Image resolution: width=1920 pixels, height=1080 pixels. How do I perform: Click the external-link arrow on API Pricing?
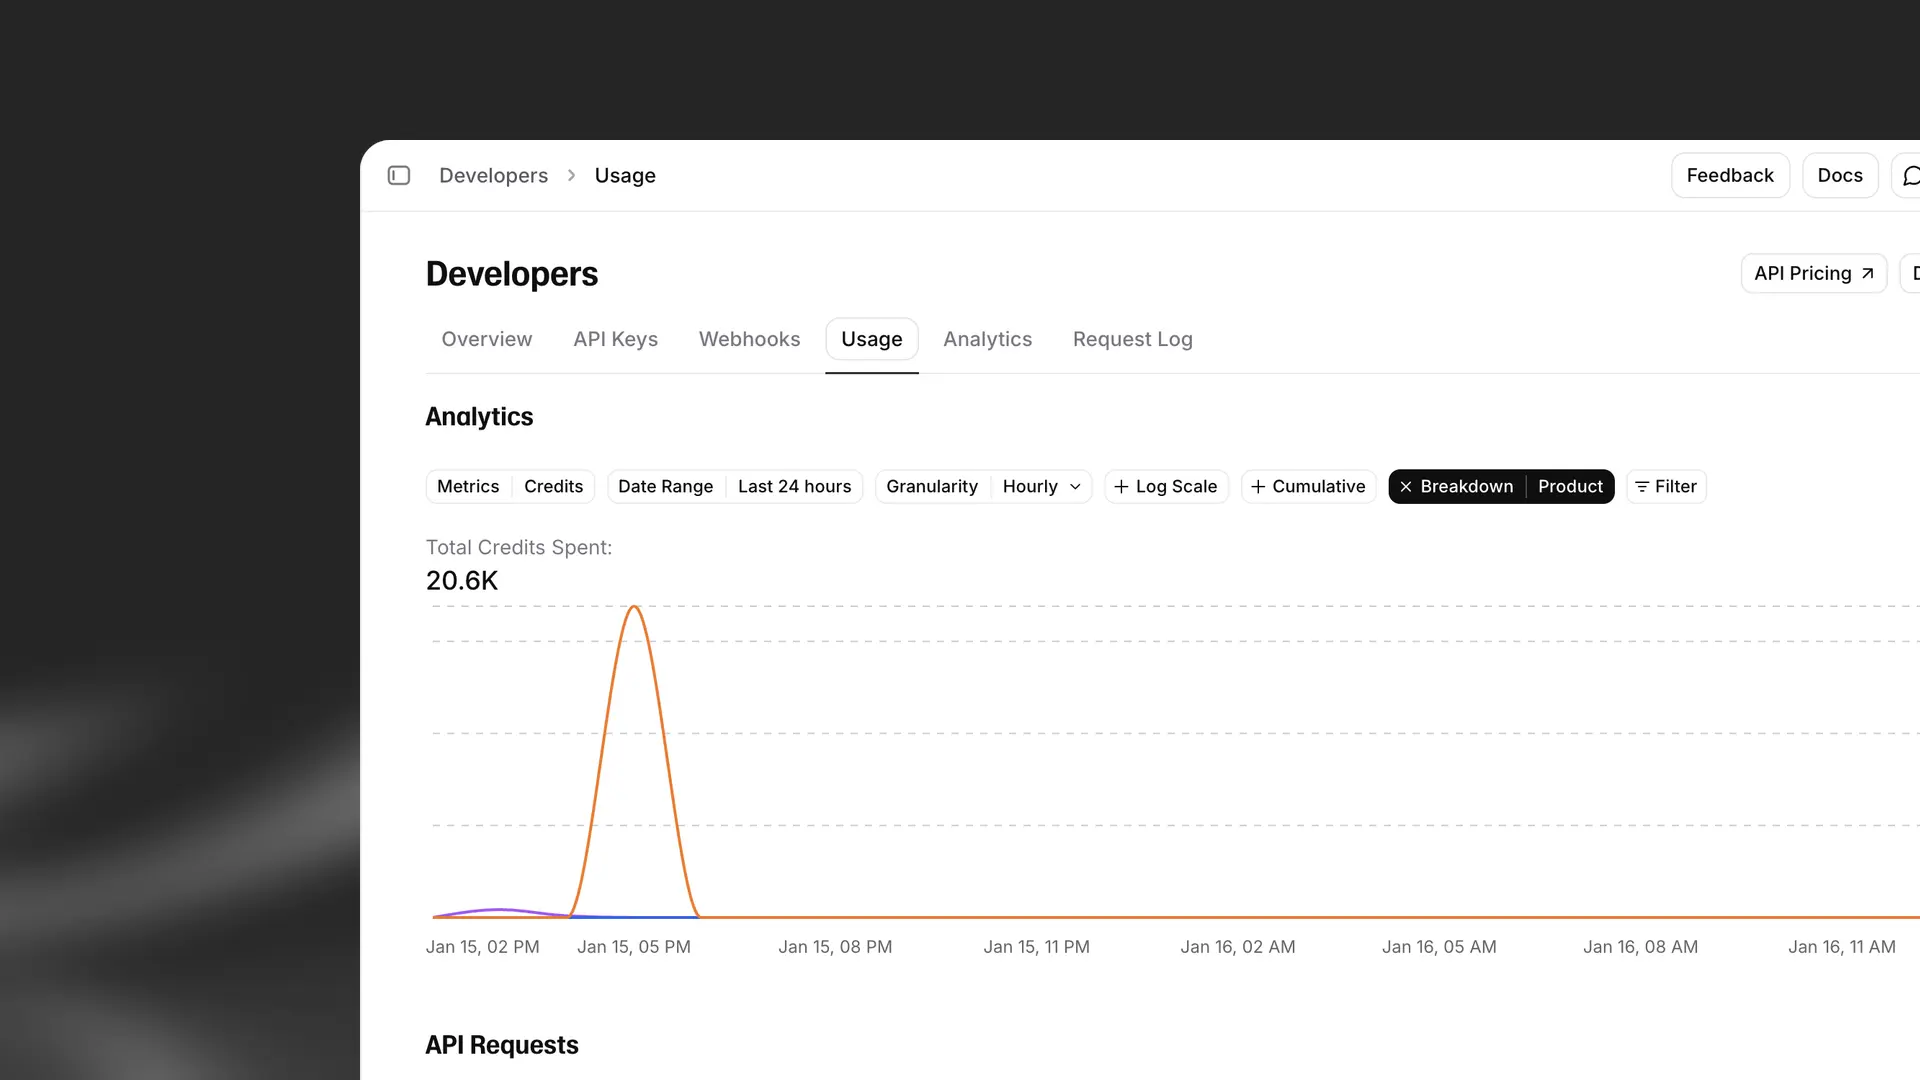click(x=1866, y=273)
